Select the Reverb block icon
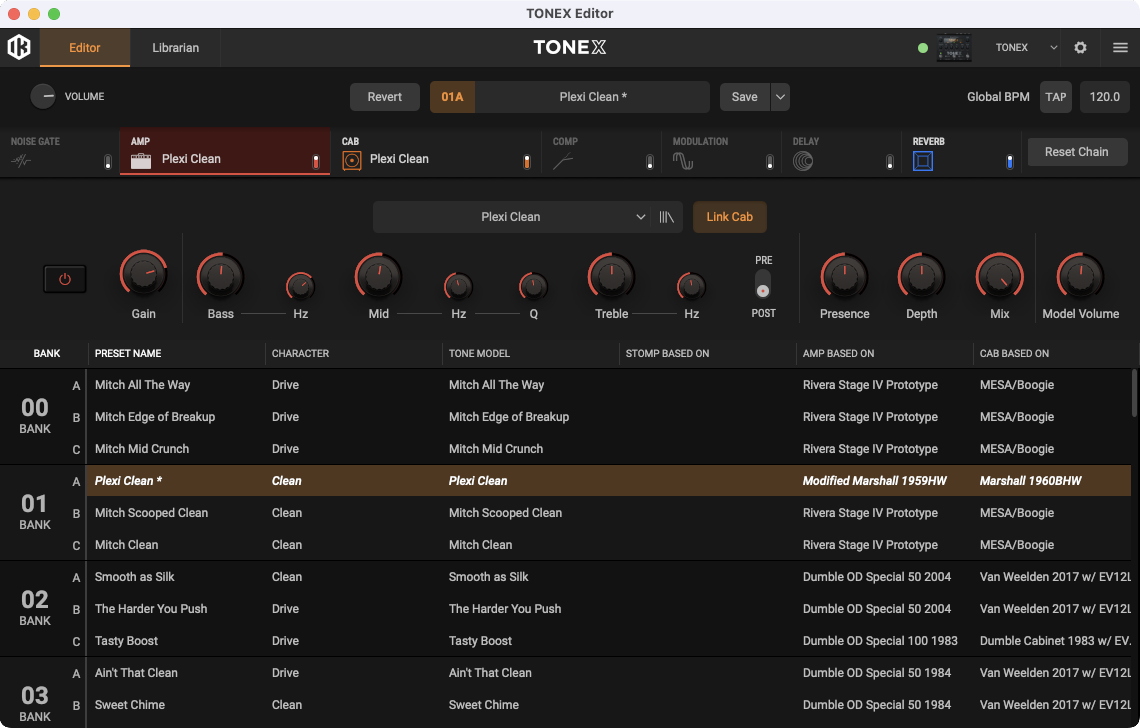 [x=922, y=160]
